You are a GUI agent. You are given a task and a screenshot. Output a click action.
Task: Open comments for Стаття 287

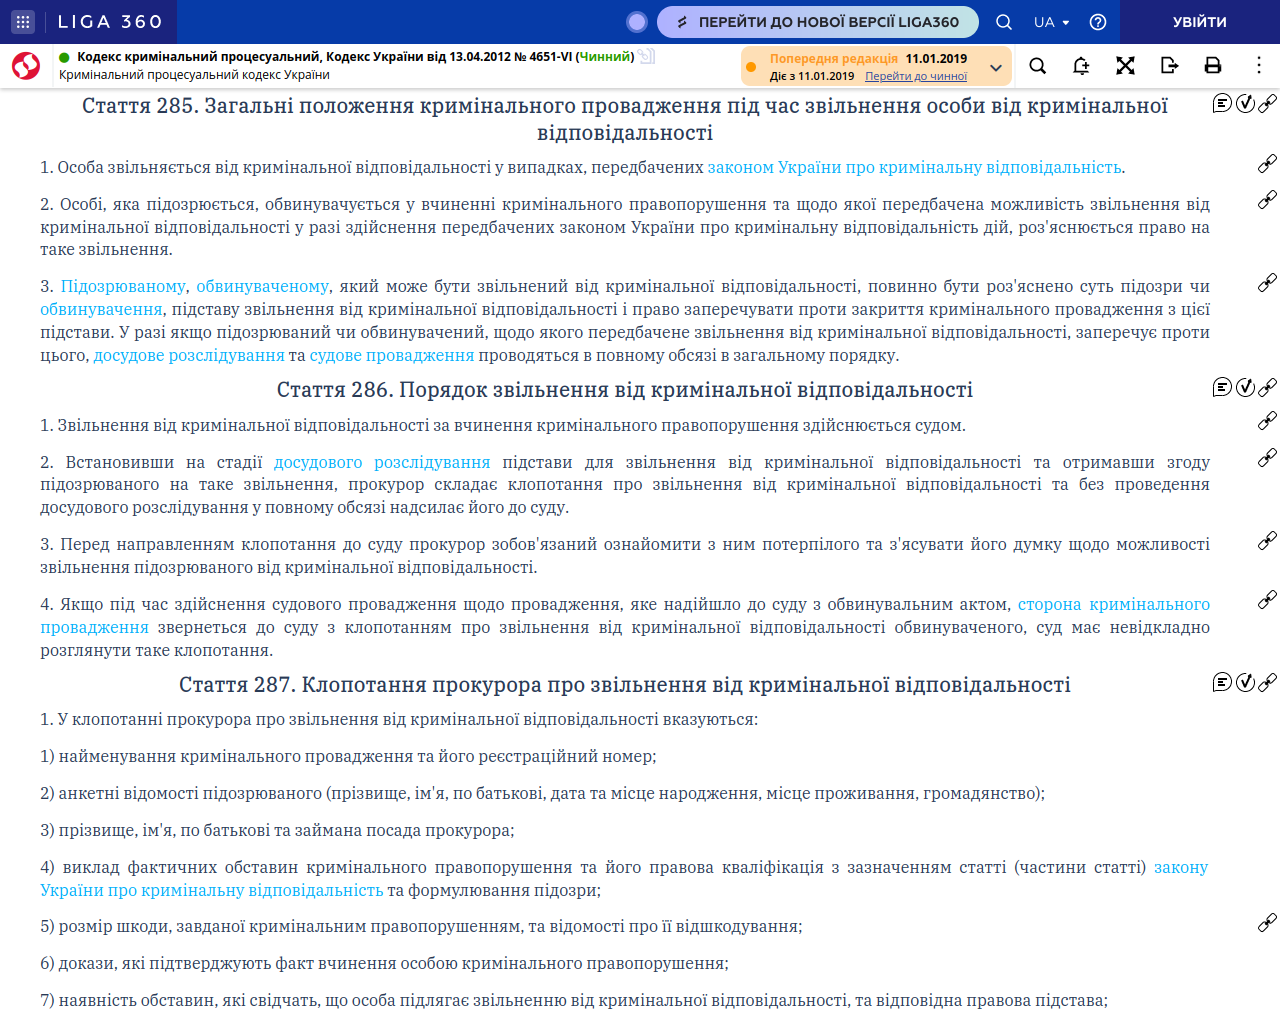[1222, 682]
